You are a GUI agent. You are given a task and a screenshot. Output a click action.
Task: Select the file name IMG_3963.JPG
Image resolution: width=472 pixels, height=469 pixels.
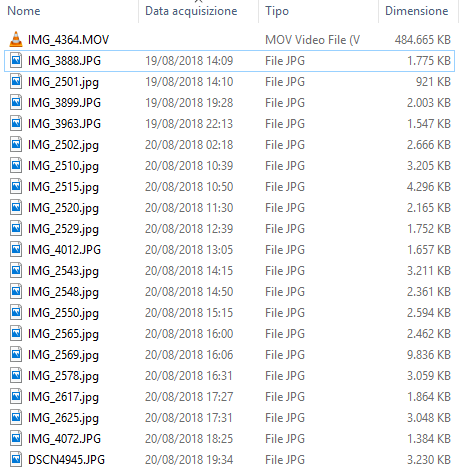(x=64, y=124)
